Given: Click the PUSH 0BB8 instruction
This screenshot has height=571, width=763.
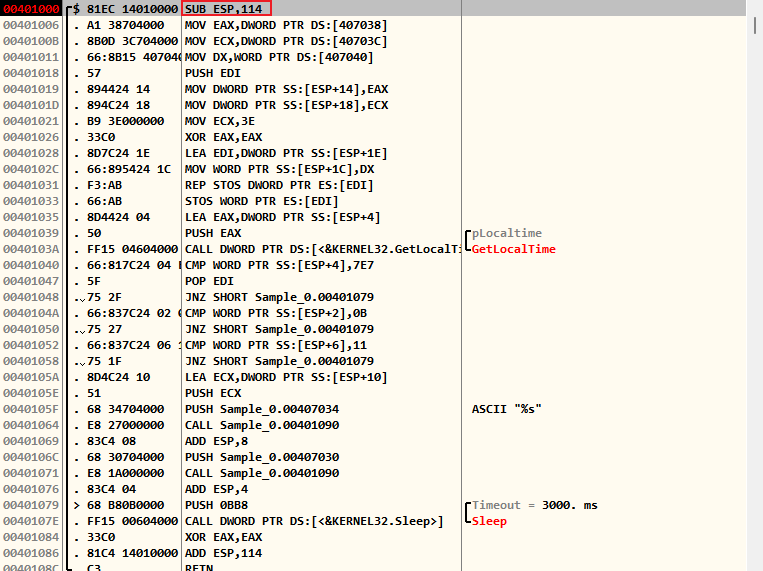Looking at the screenshot, I should click(216, 505).
